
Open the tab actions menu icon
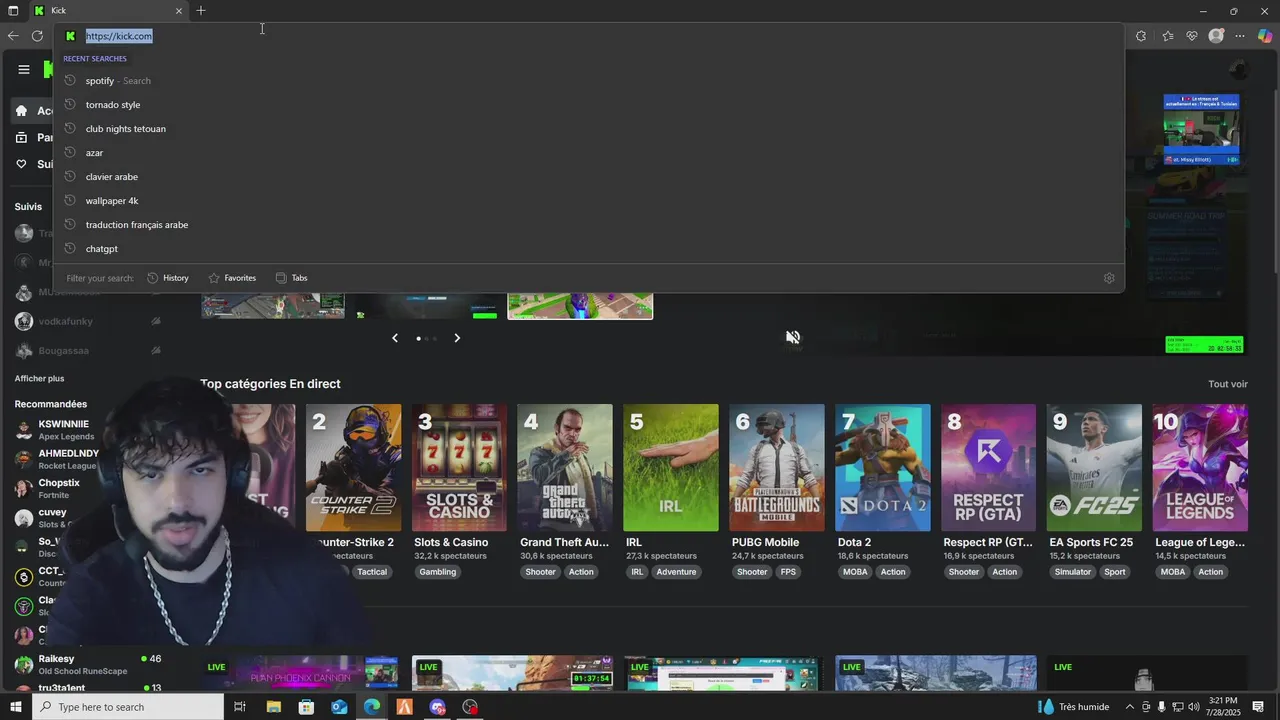click(x=13, y=11)
